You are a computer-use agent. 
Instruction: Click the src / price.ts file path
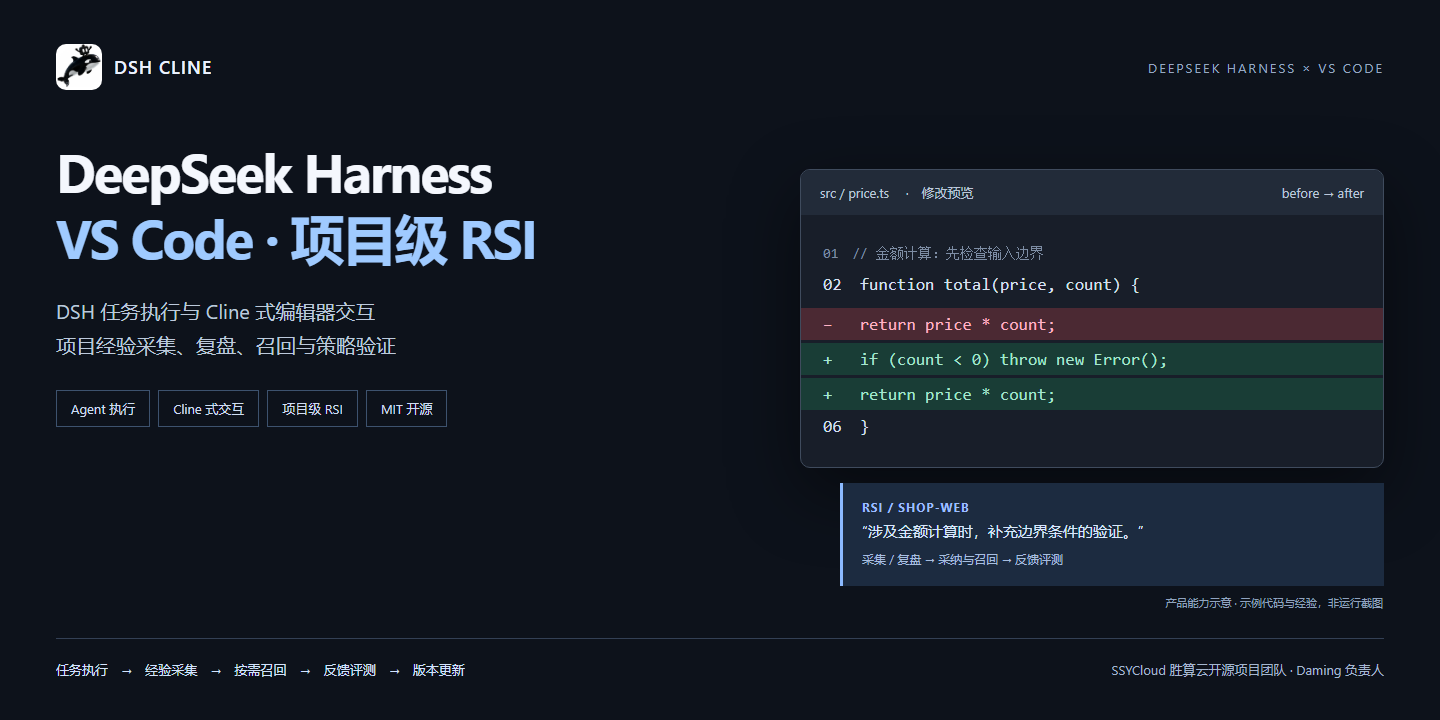[854, 193]
